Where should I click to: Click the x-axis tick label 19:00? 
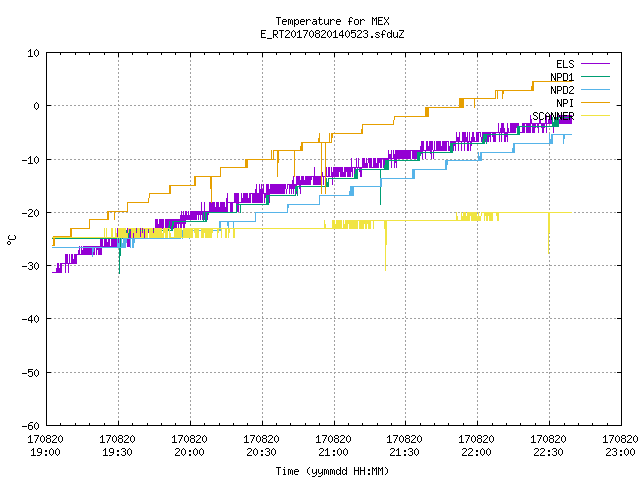pyautogui.click(x=45, y=452)
